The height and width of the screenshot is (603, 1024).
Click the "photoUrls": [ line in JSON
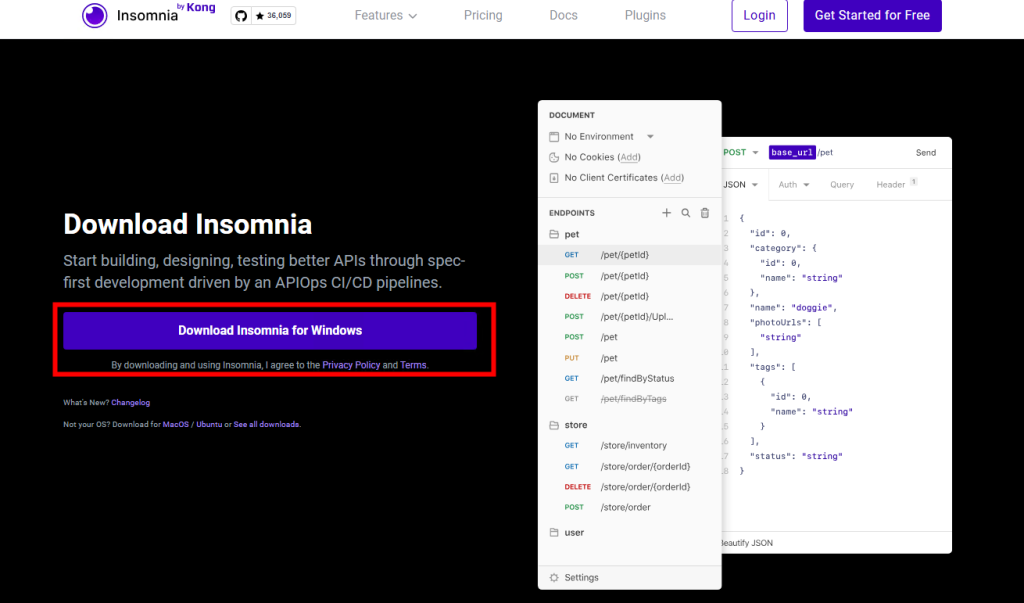coord(786,323)
